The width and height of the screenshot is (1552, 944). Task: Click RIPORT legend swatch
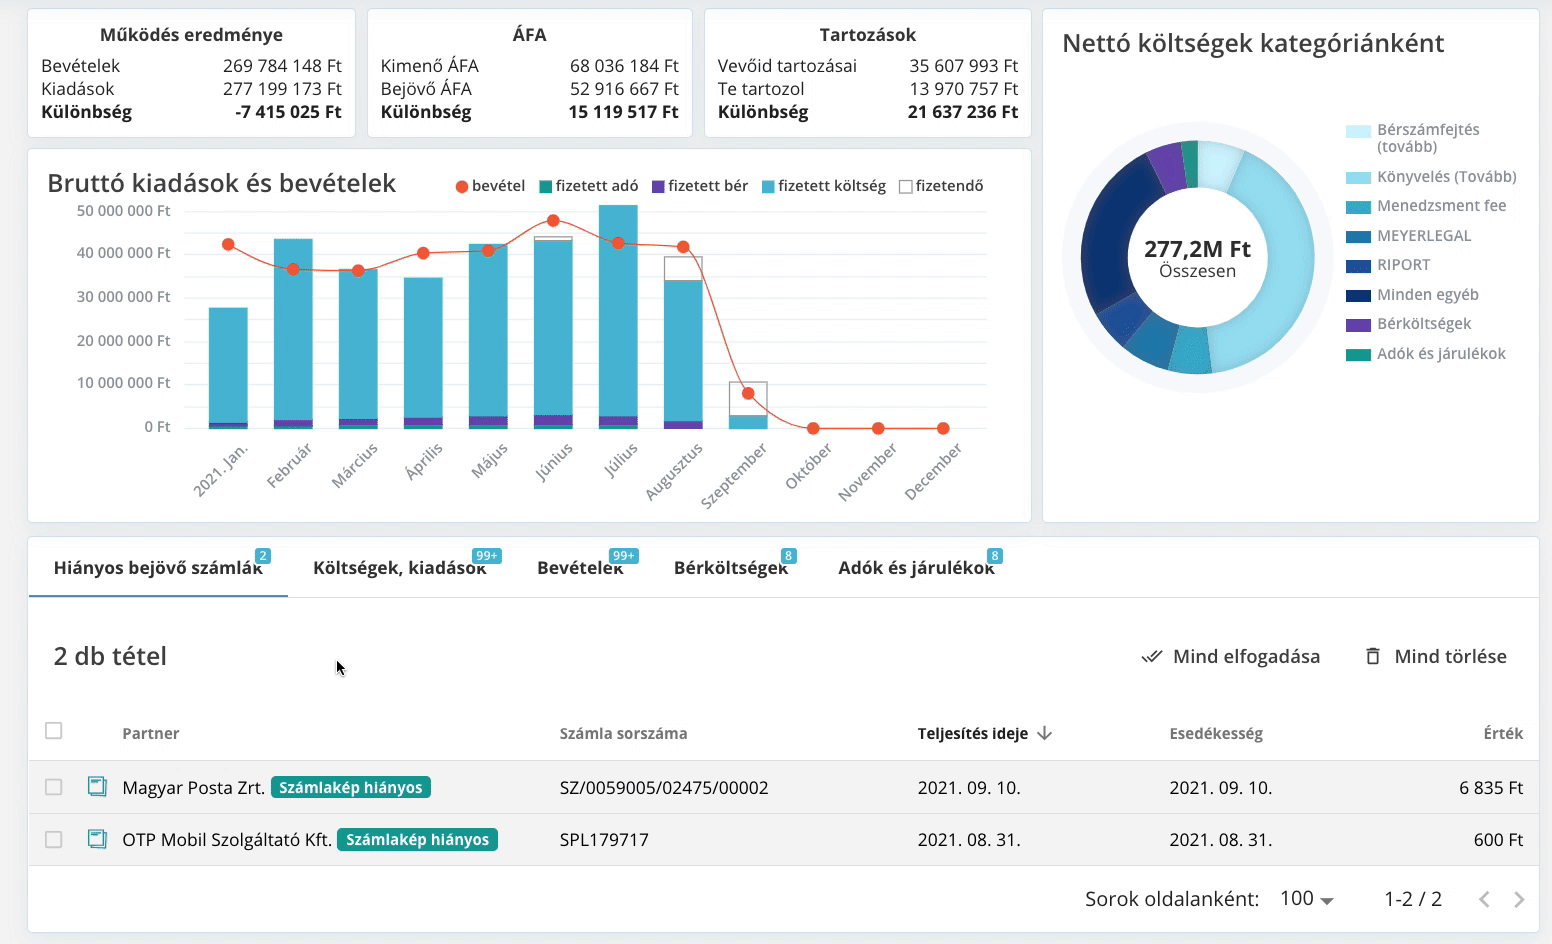click(1358, 266)
